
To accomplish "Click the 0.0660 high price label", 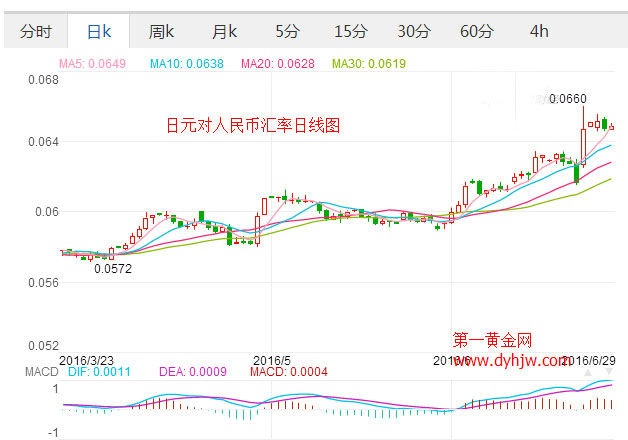I will [568, 98].
